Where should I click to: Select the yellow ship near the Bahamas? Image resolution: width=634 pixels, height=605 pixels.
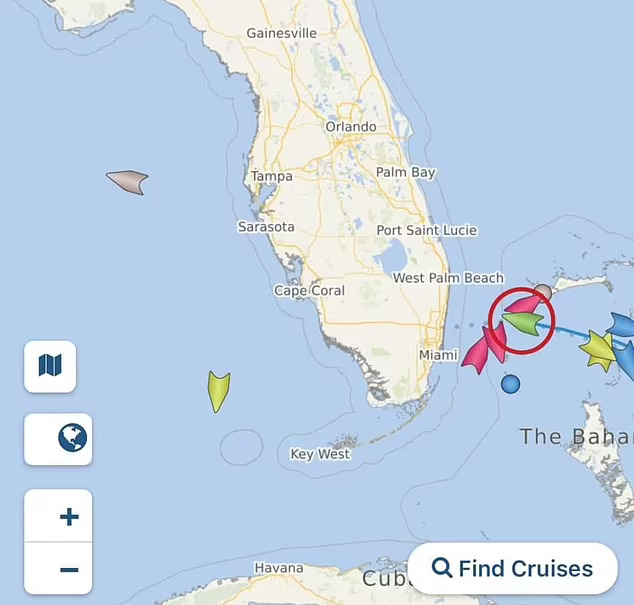pos(598,350)
